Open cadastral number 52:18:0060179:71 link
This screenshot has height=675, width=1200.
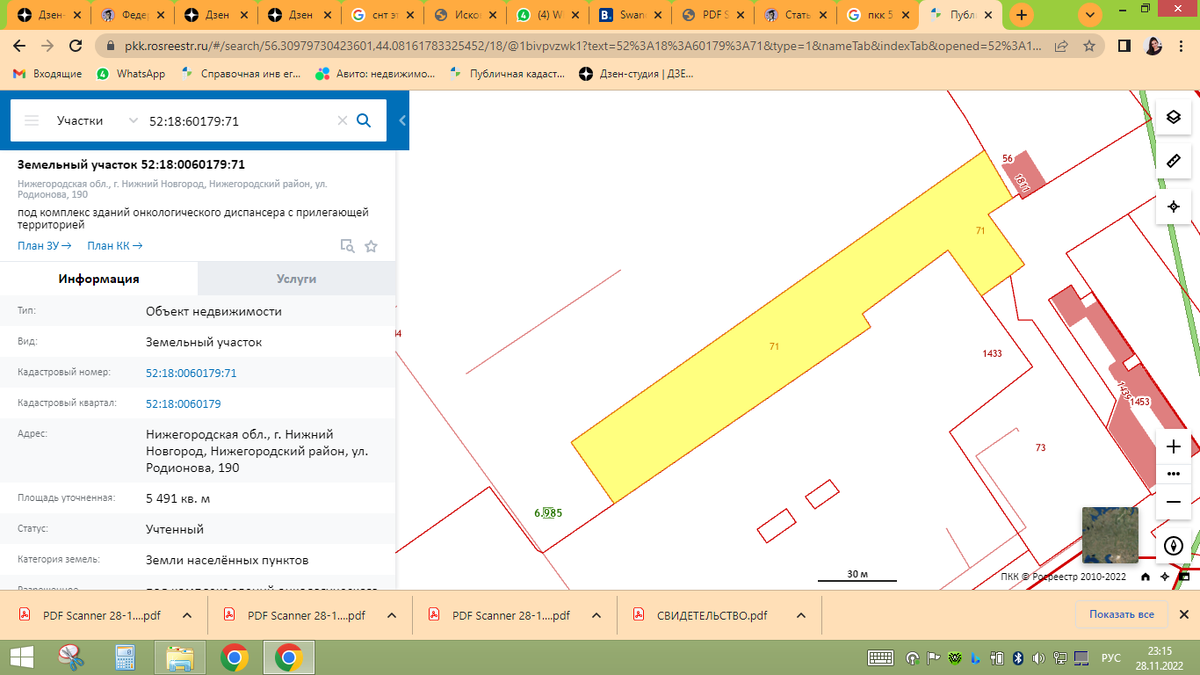click(191, 373)
